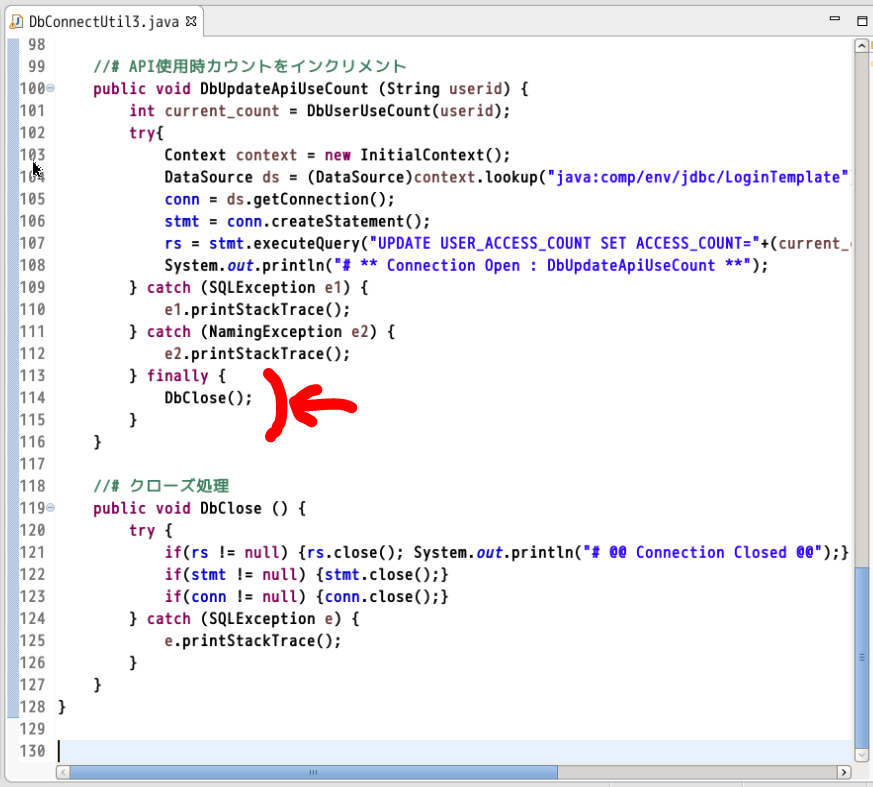
Task: Place cursor on the DbClose() call
Action: pos(208,397)
